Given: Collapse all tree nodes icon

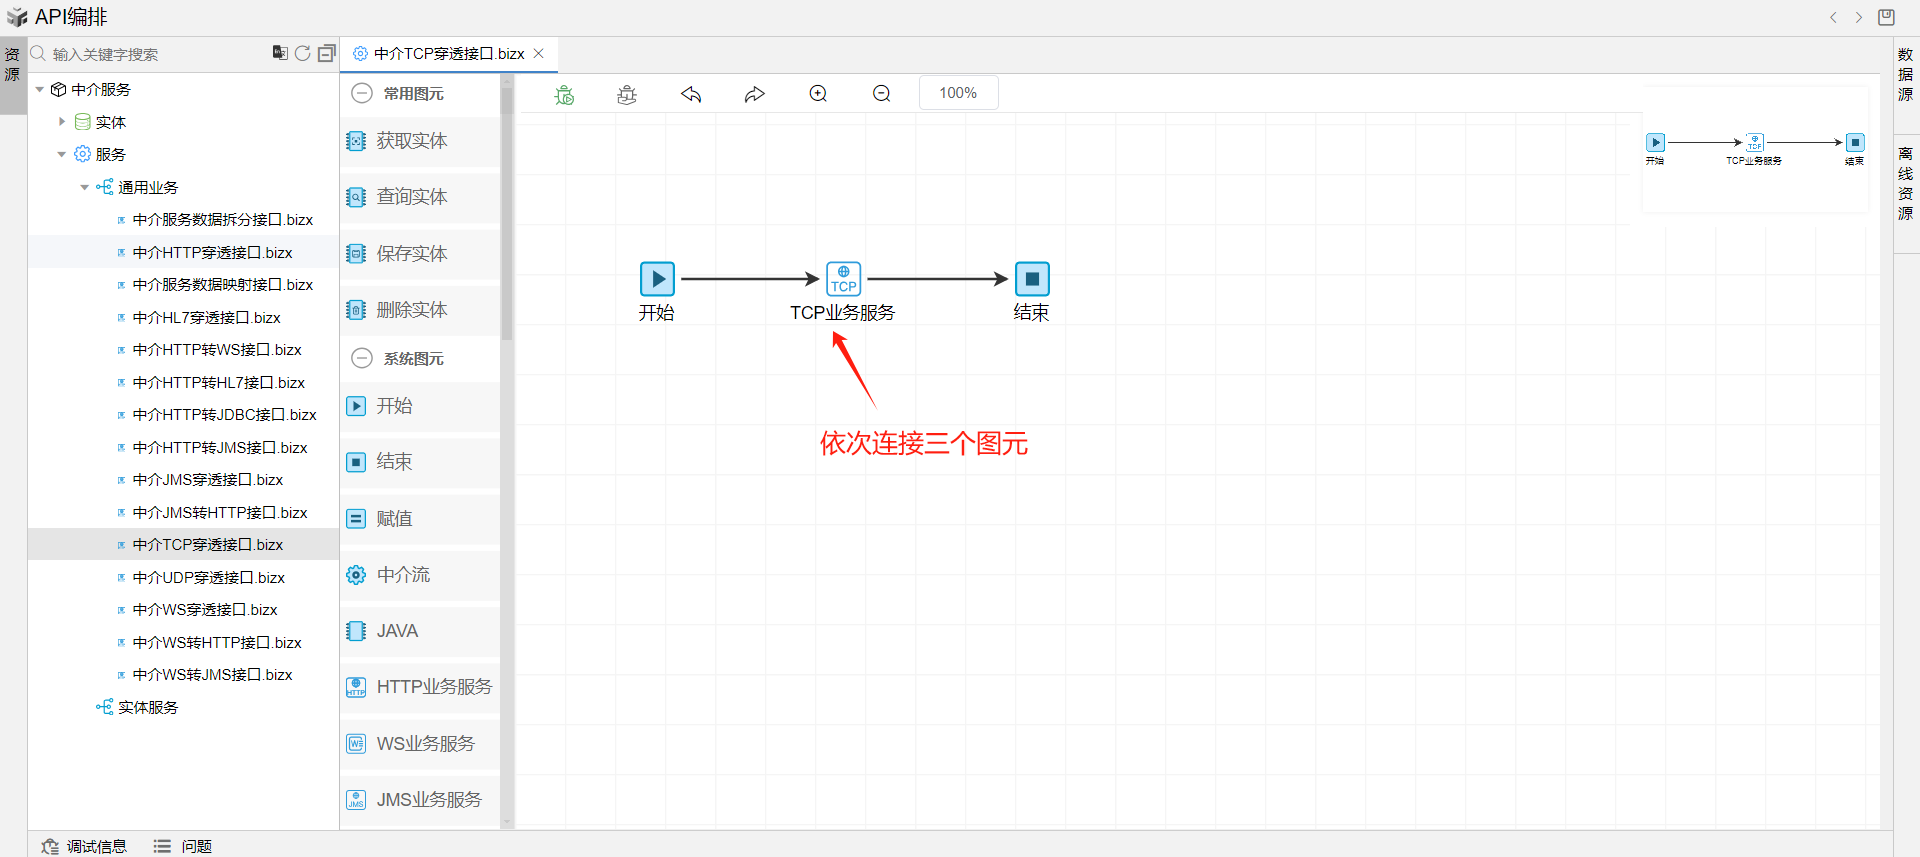Looking at the screenshot, I should click(x=326, y=53).
